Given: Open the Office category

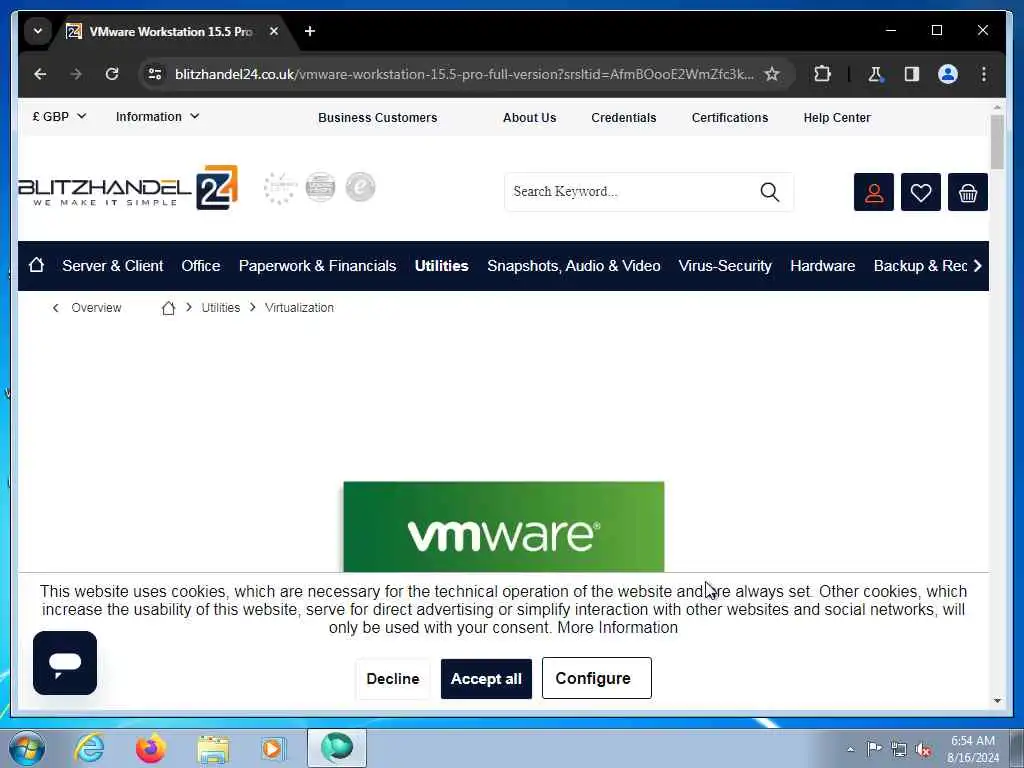Looking at the screenshot, I should pos(200,266).
